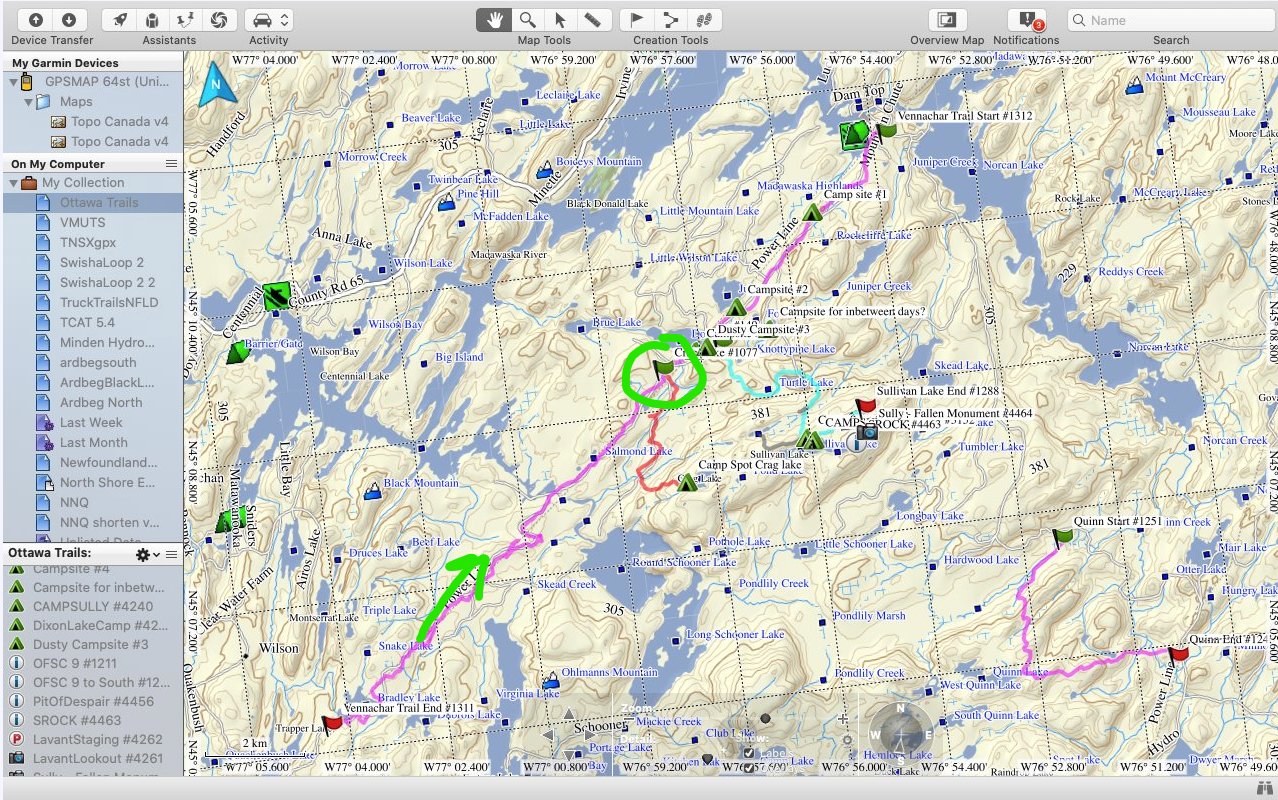This screenshot has height=800, width=1278.
Task: Select the TruckTrailsNFLD list
Action: click(92, 302)
